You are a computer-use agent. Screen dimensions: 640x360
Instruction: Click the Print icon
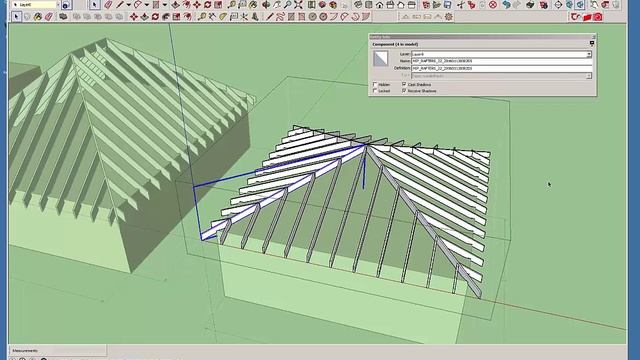click(x=530, y=5)
